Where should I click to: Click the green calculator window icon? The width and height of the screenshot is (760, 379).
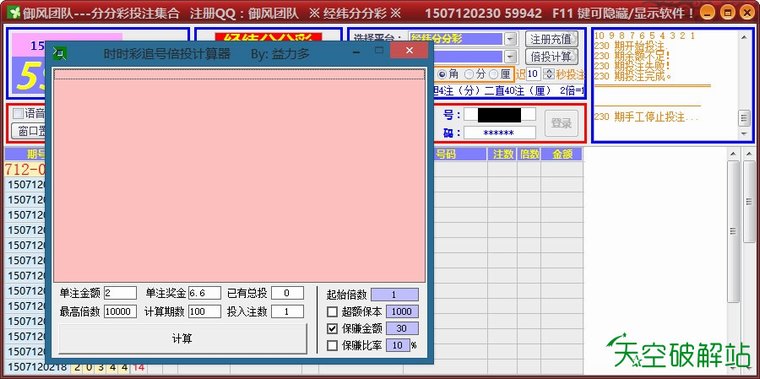[x=60, y=53]
